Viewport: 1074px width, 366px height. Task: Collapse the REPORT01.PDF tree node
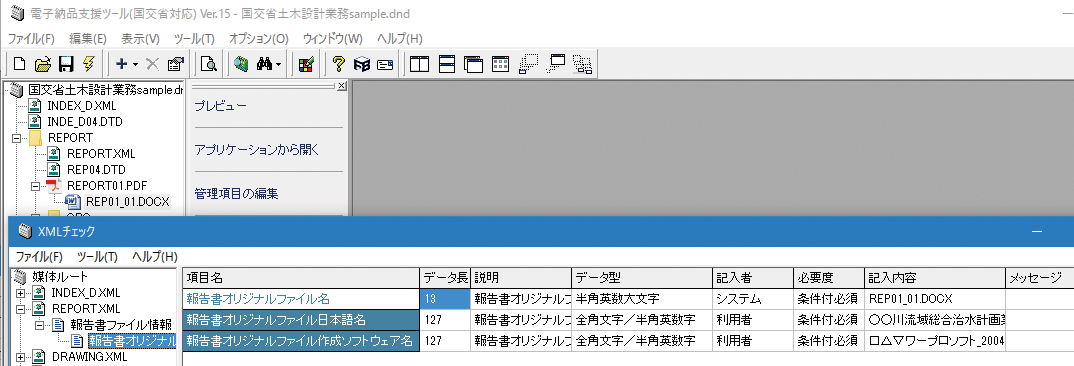coord(35,186)
